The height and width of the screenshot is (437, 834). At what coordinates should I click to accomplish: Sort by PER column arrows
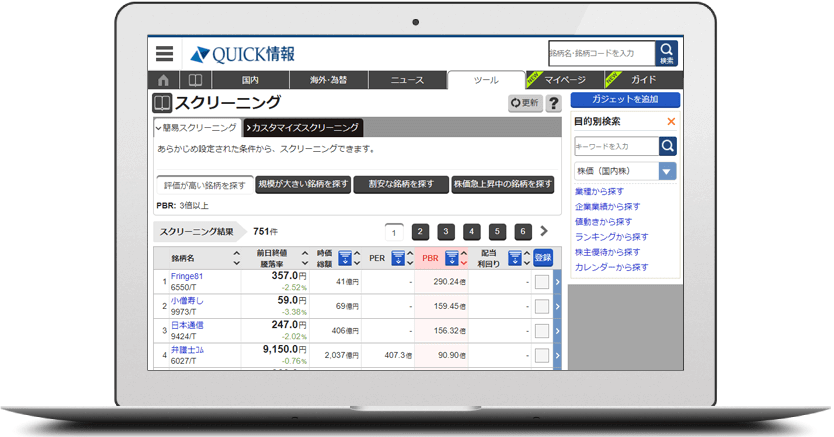coord(410,258)
